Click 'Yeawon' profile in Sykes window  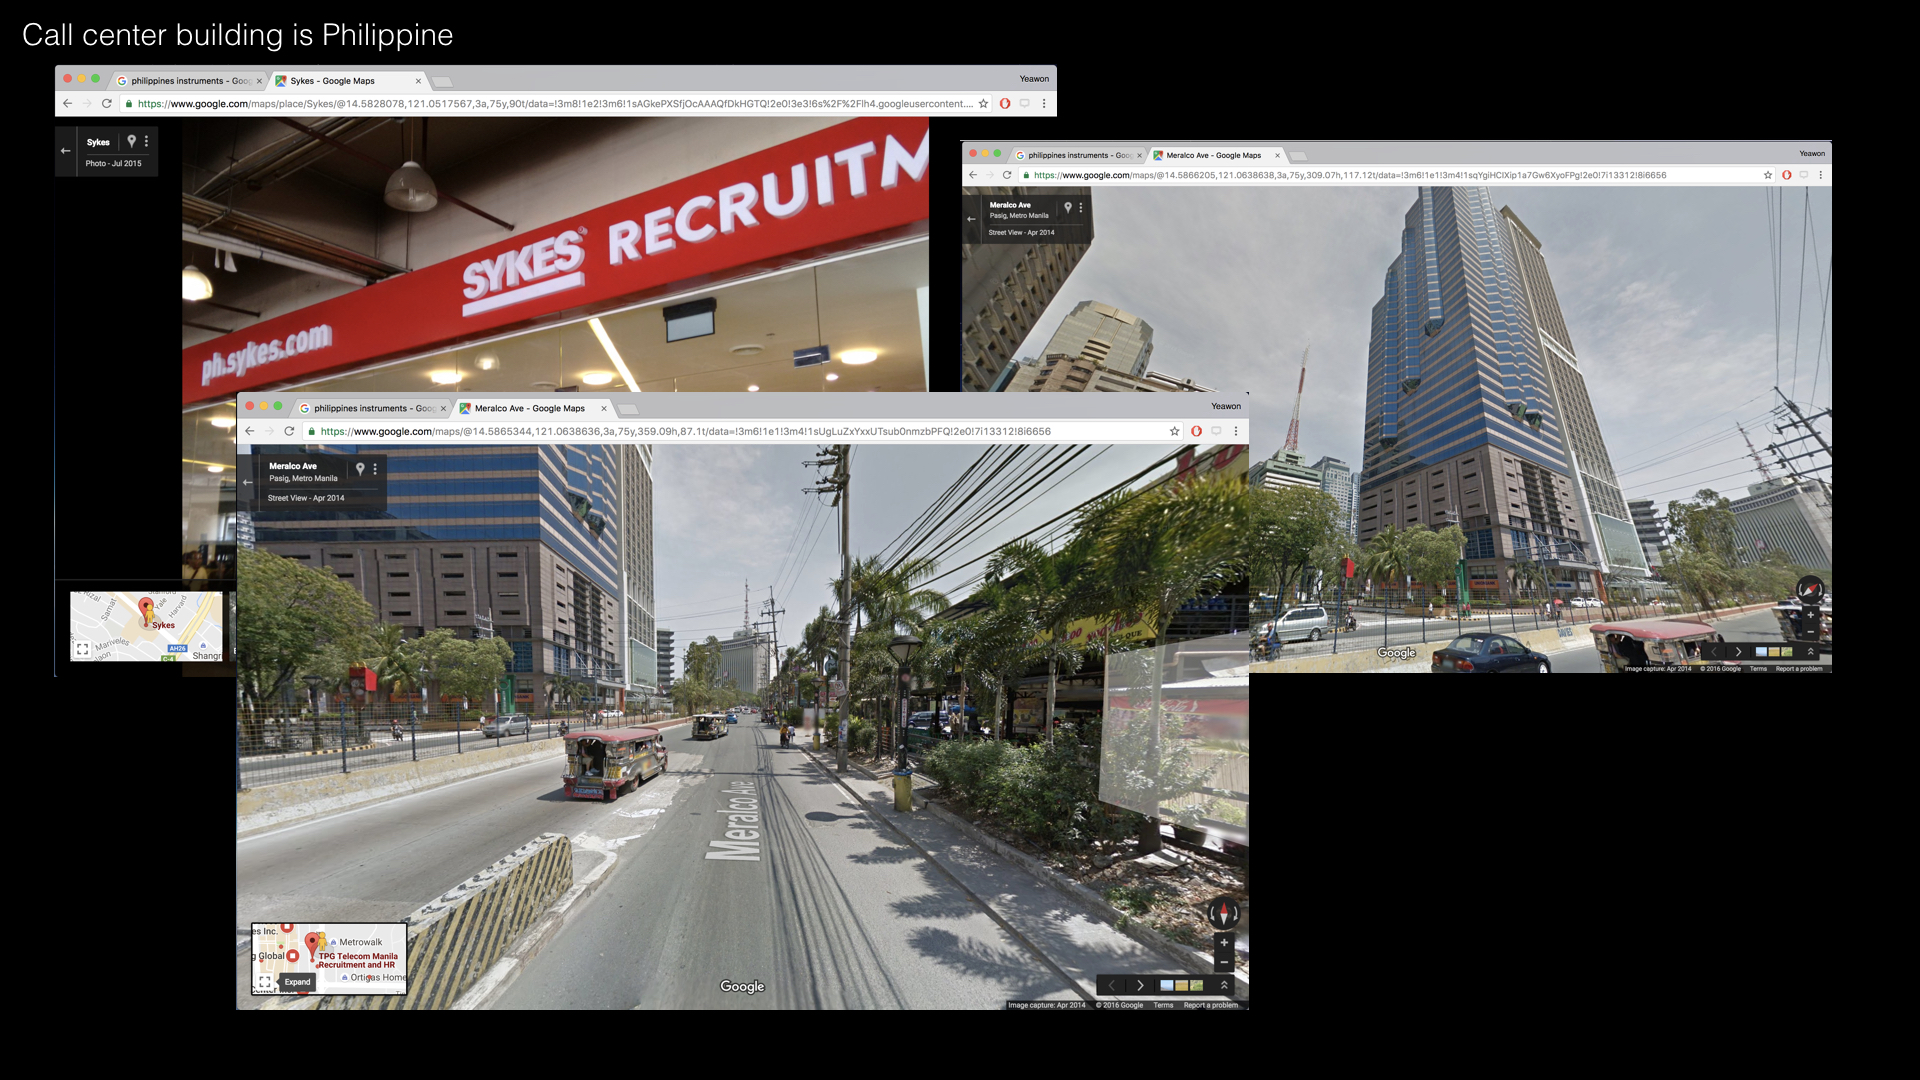[x=1034, y=79]
